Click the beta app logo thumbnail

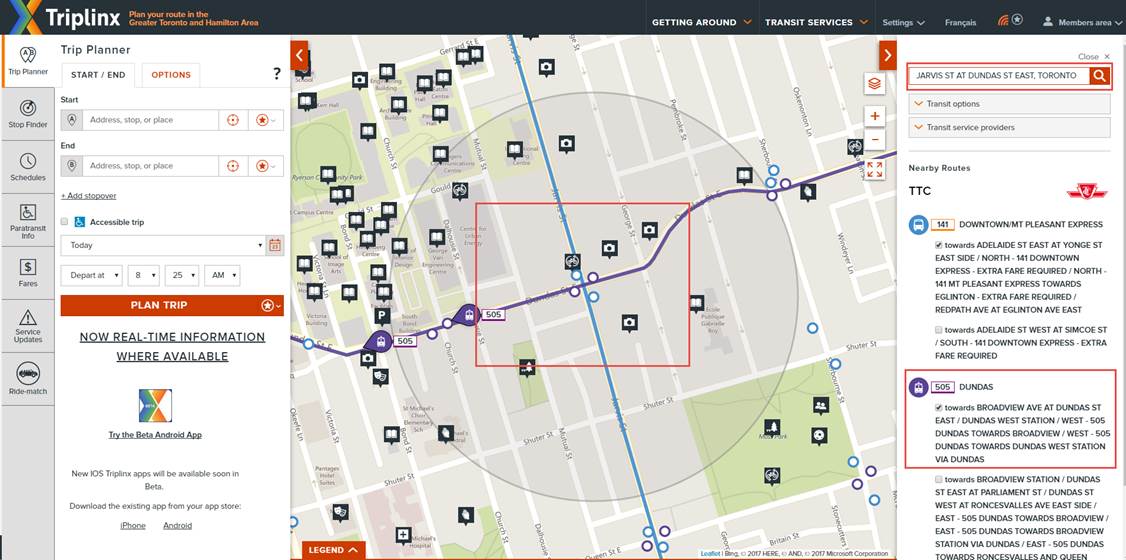click(155, 406)
